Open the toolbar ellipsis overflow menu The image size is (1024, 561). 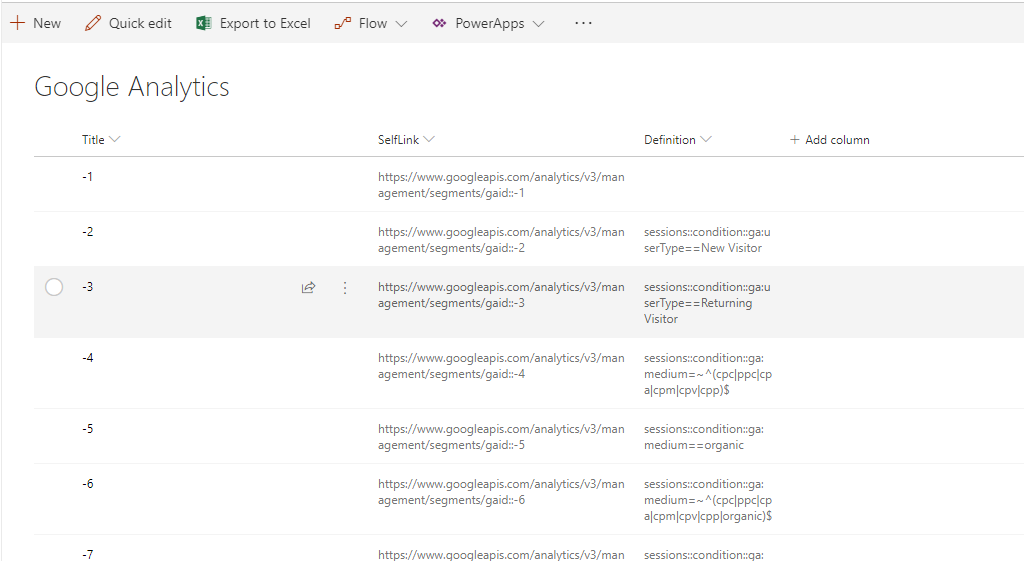click(584, 23)
